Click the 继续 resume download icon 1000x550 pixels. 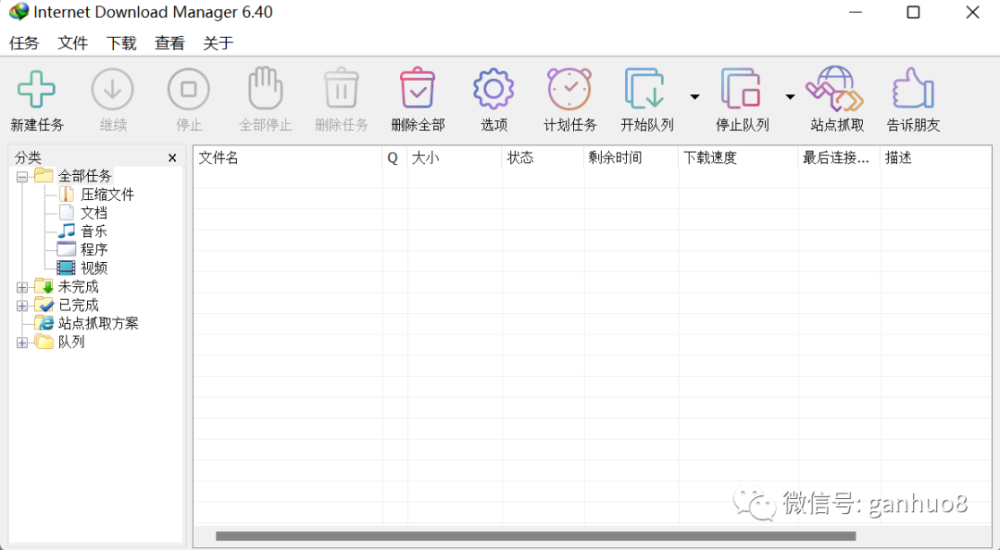112,89
